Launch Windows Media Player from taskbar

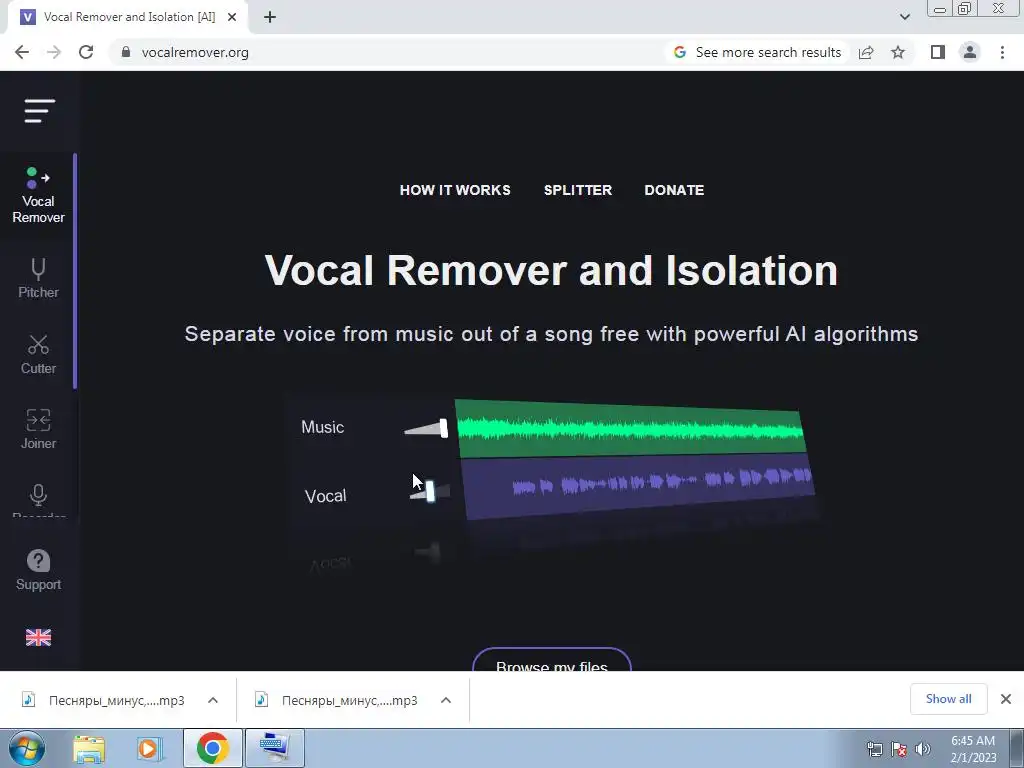pos(149,748)
